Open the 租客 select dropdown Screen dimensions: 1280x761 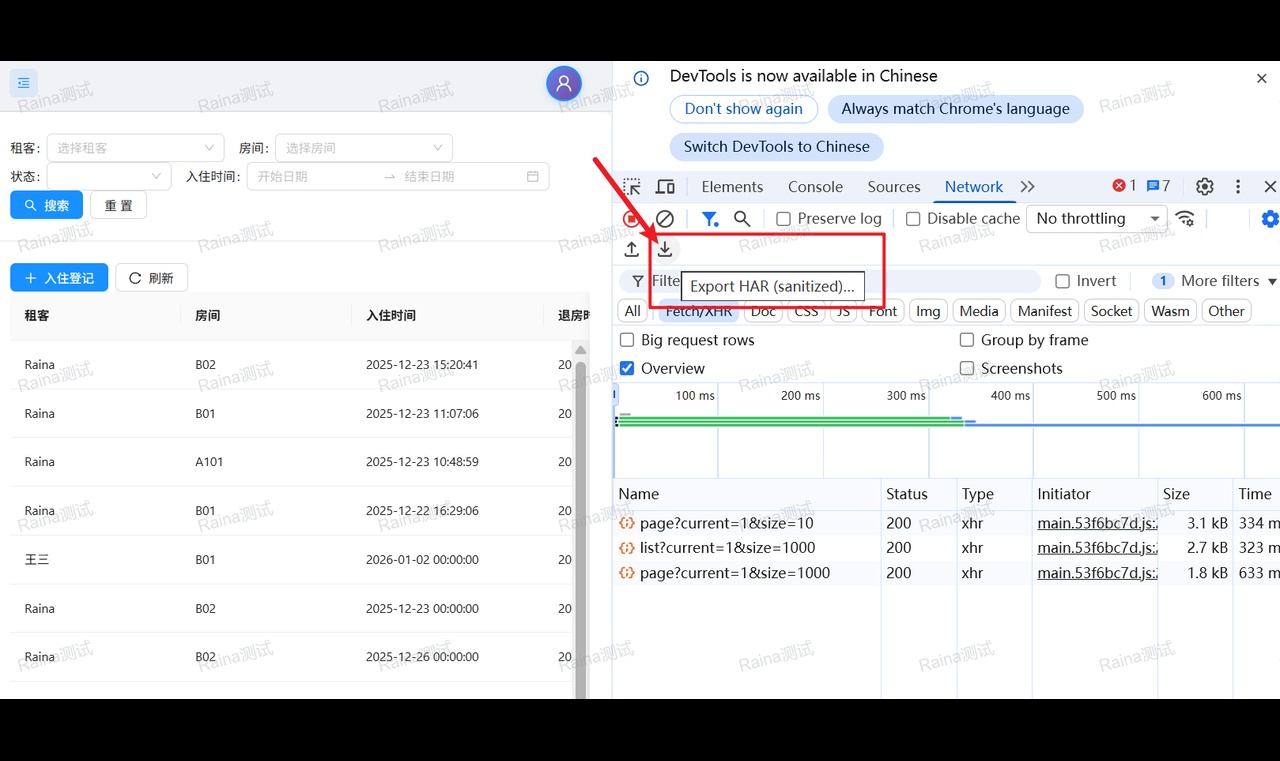click(x=136, y=148)
